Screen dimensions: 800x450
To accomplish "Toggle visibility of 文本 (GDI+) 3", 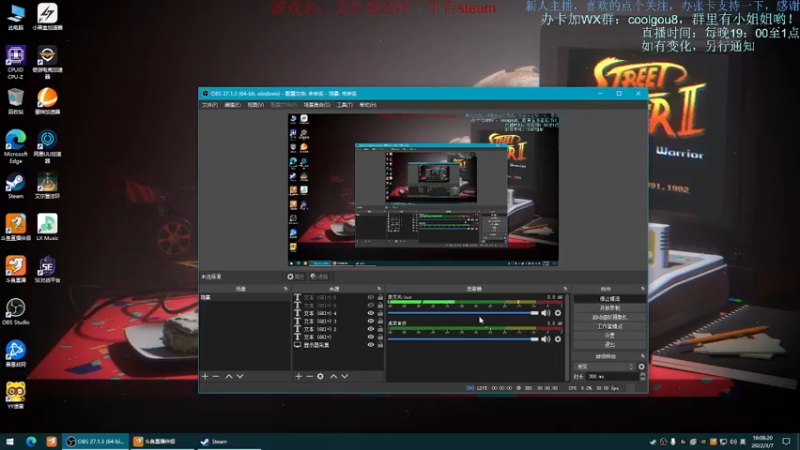I will tap(371, 321).
